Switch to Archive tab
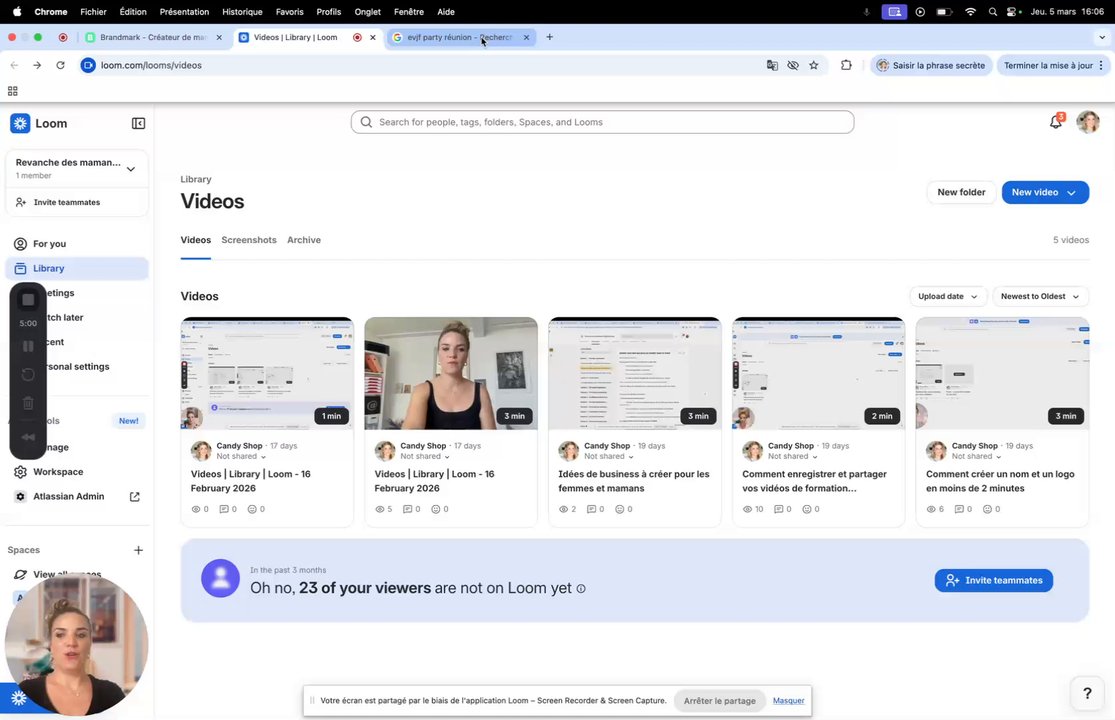This screenshot has height=720, width=1115. pos(304,240)
